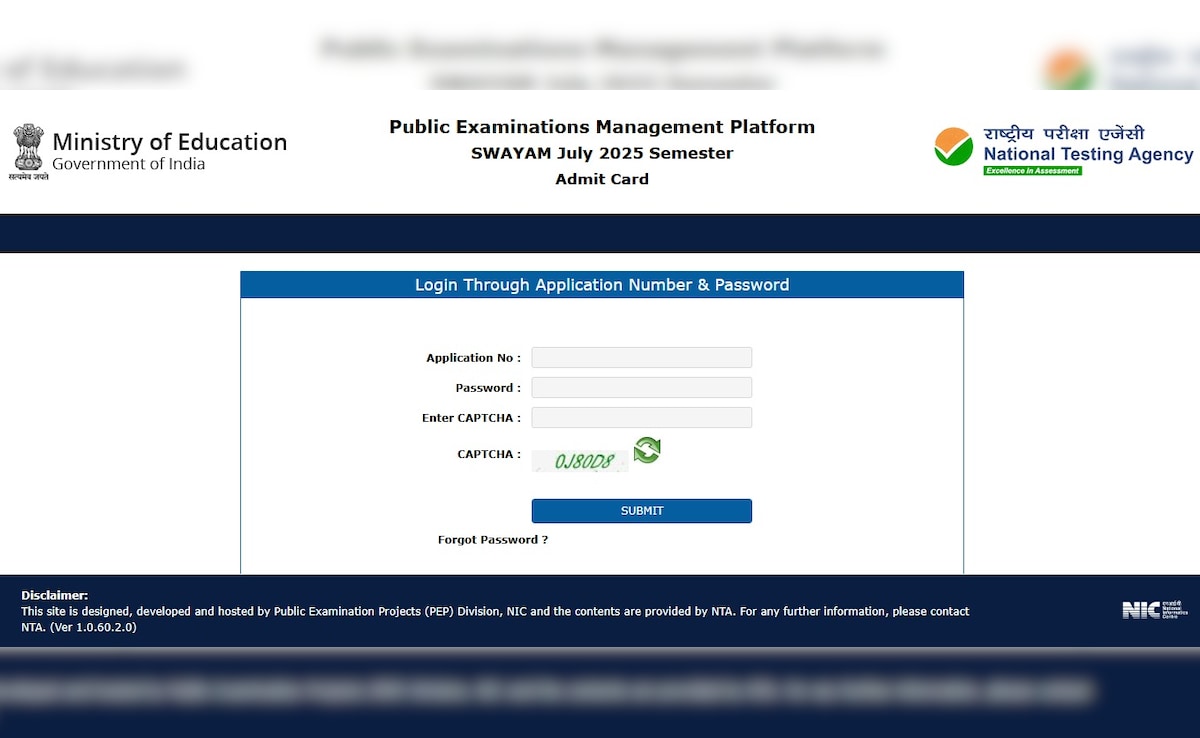The image size is (1200, 738).
Task: Focus the Application No input field
Action: [x=641, y=358]
